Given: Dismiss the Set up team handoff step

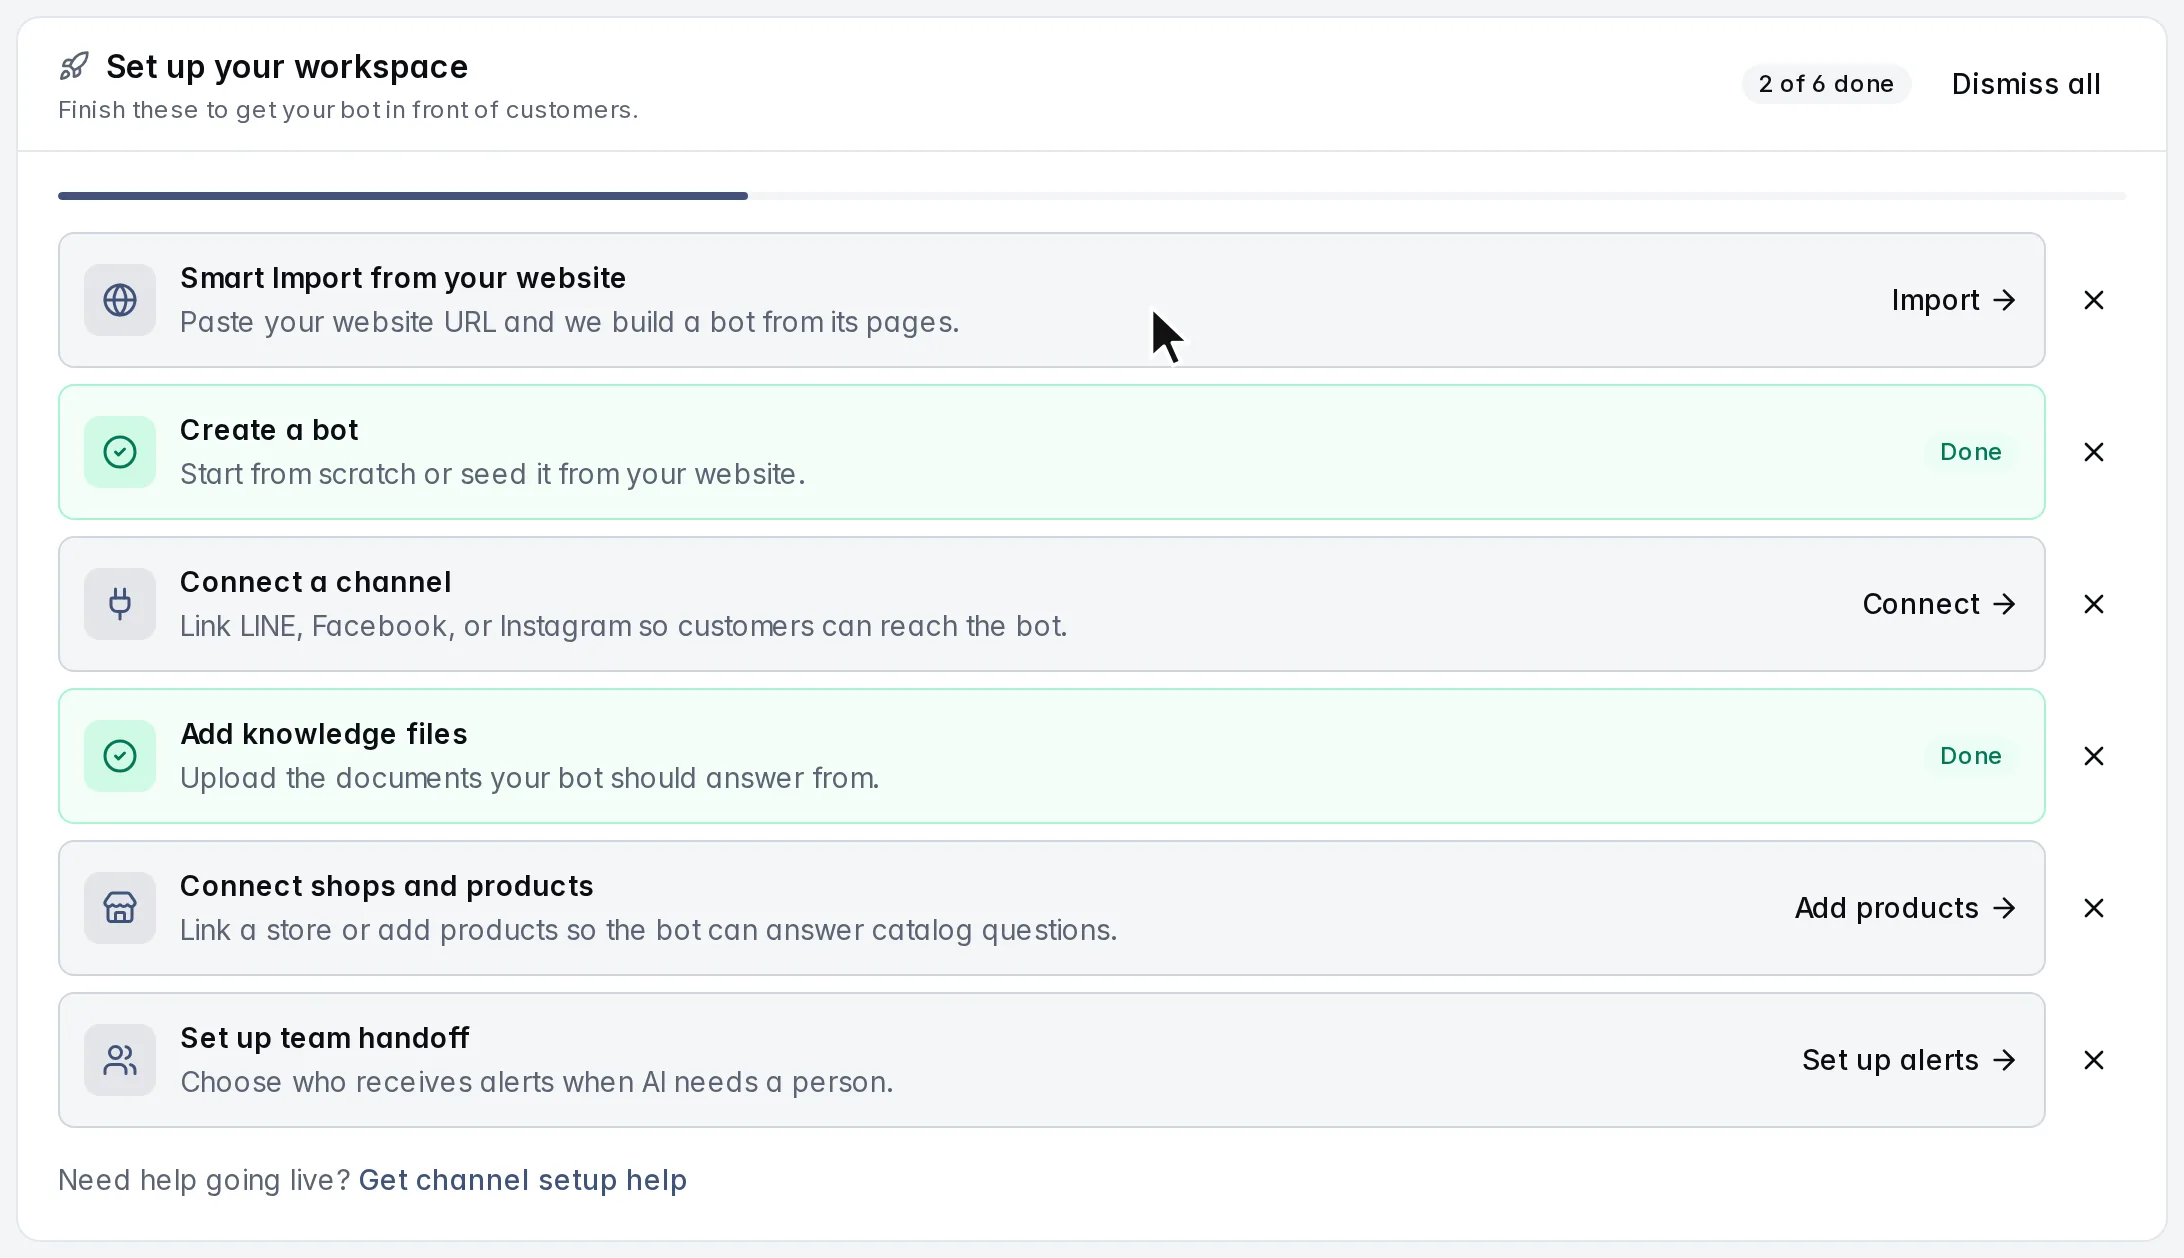Looking at the screenshot, I should click(2094, 1060).
